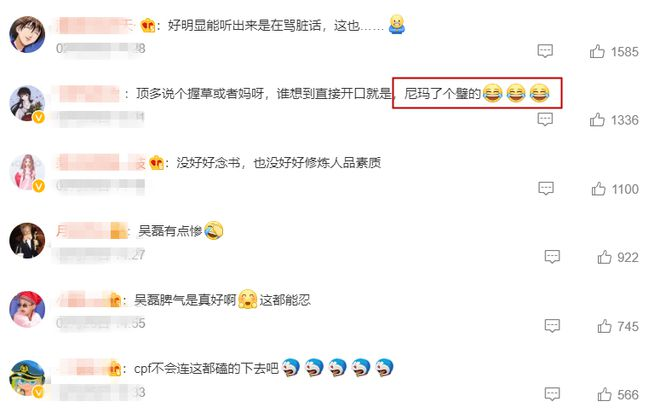Image resolution: width=660 pixels, height=419 pixels.
Task: Like the cpf comment with 566 likes
Action: 604,395
